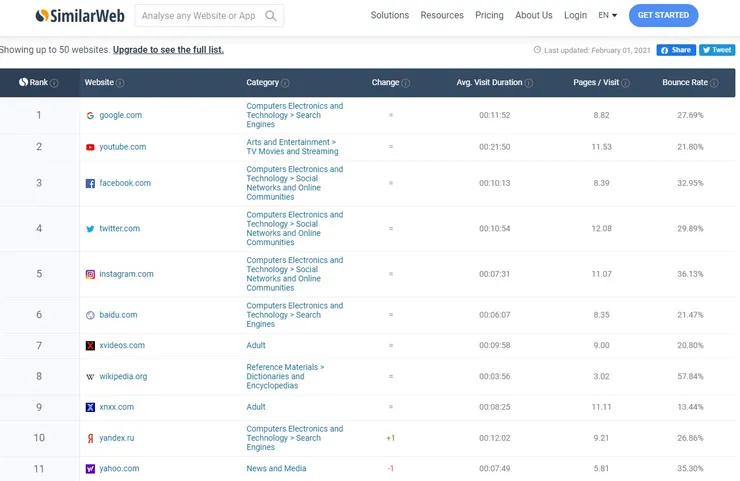Screen dimensions: 740x481
Task: Click the search magnifier icon
Action: pyautogui.click(x=272, y=16)
